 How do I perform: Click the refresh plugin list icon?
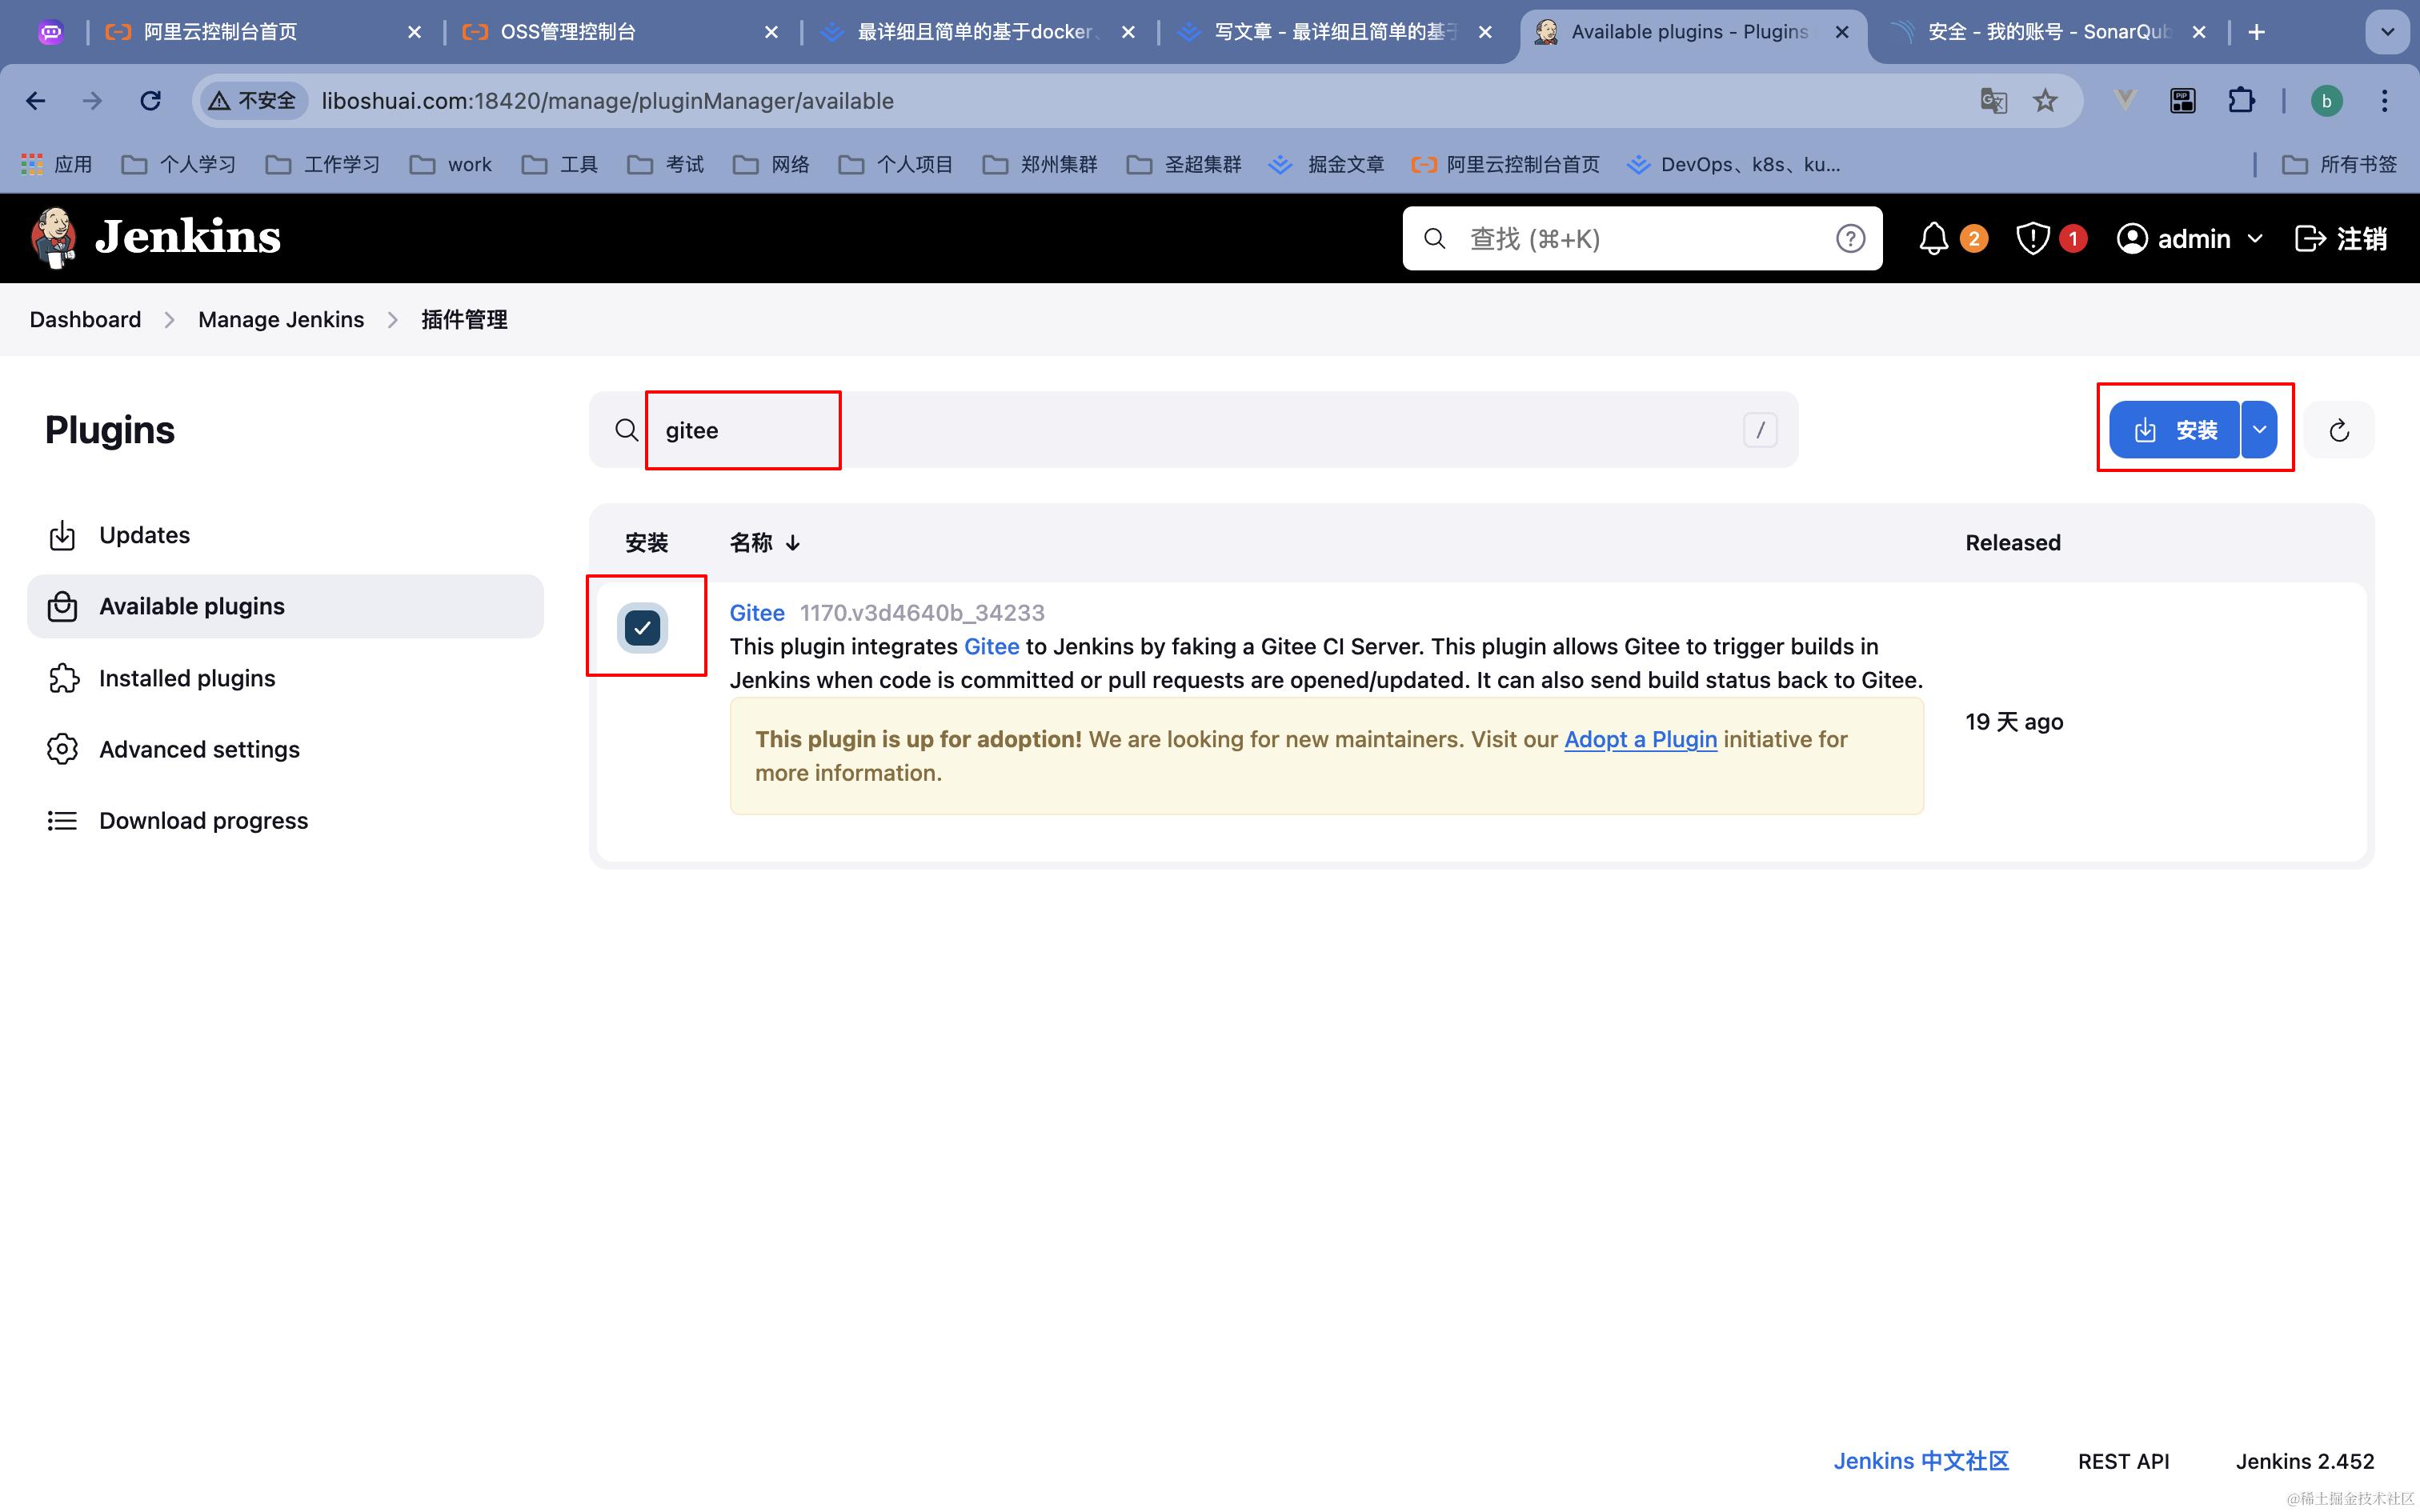pos(2338,430)
